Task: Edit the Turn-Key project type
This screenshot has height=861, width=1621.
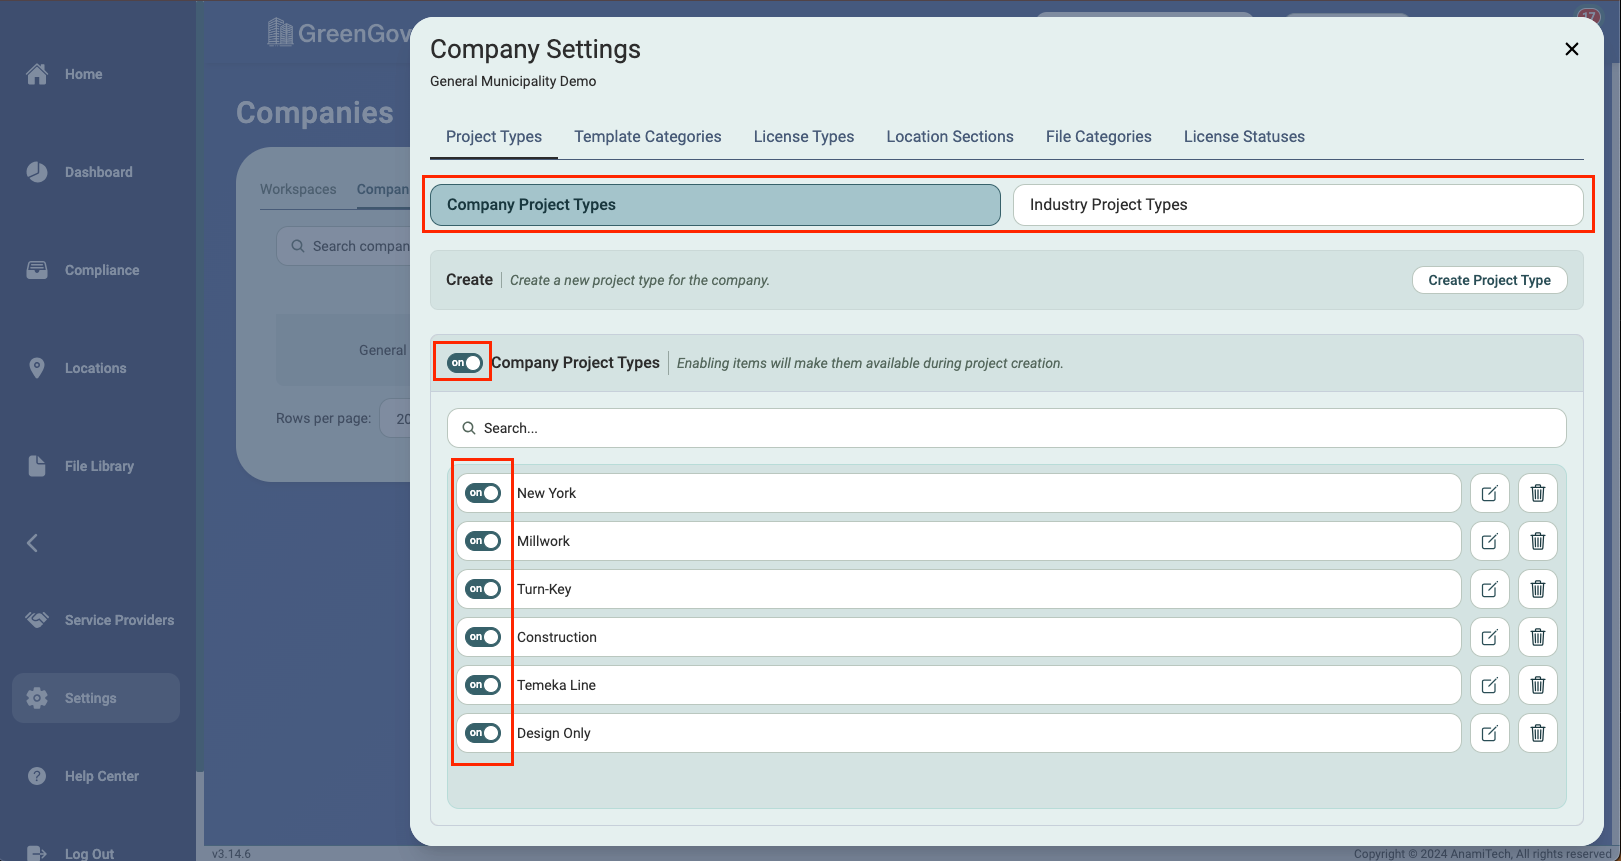Action: click(x=1489, y=589)
